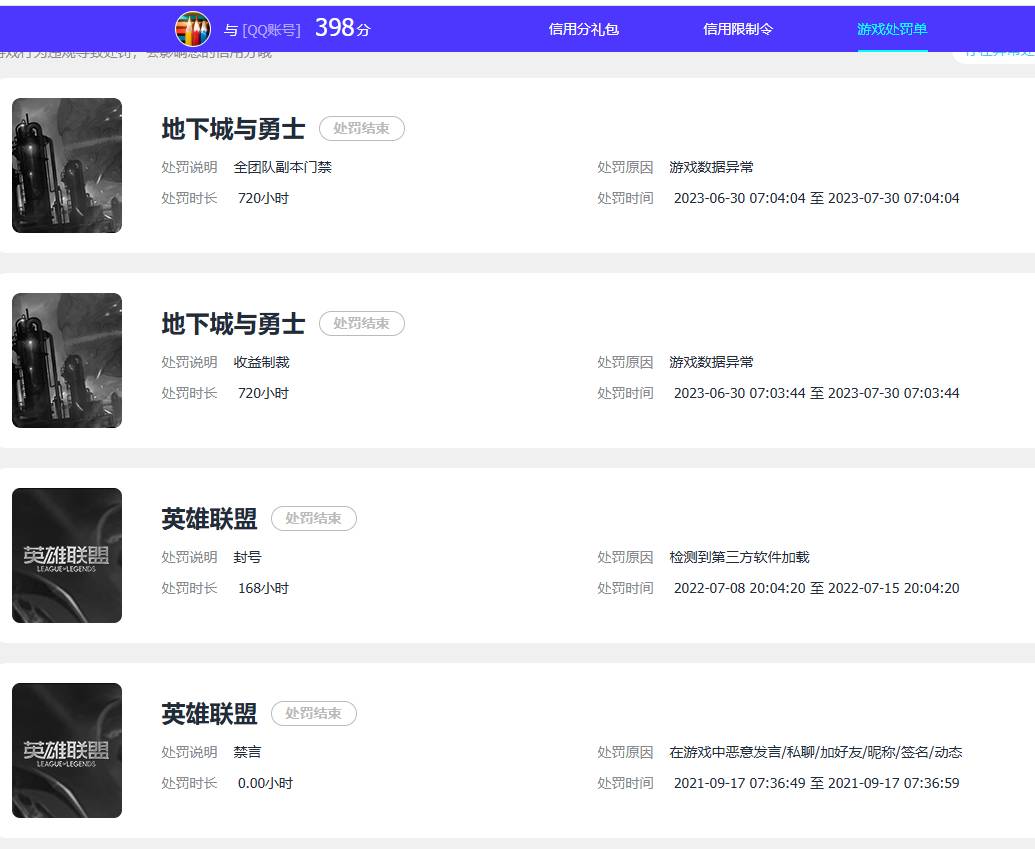Image resolution: width=1035 pixels, height=849 pixels.
Task: Click the 处罚结束 badge on the 禁言 record
Action: 313,713
